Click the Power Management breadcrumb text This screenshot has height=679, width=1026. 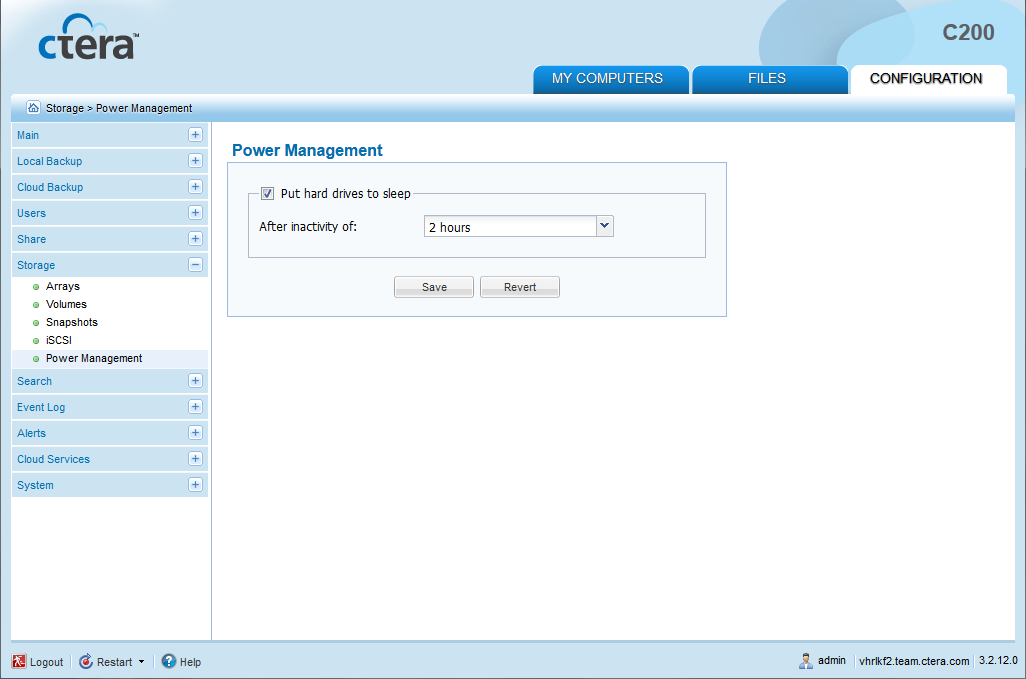point(144,108)
